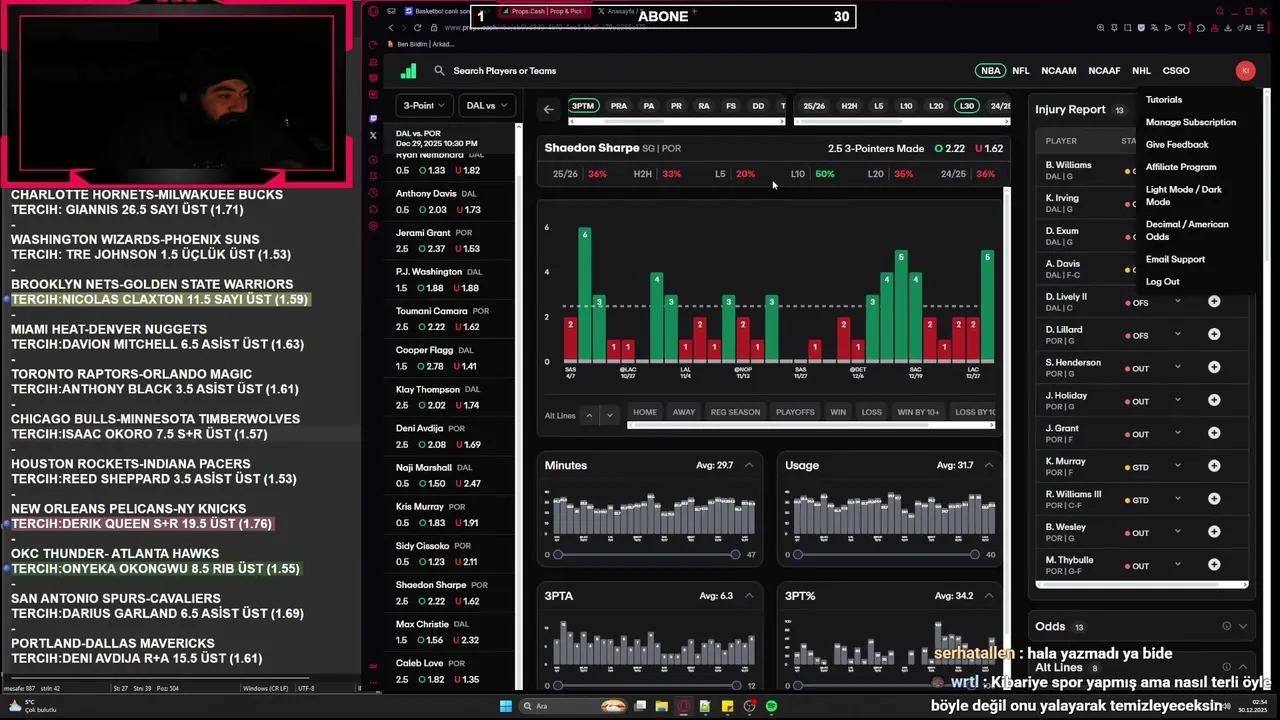Choose Manage Subscription menu item
The width and height of the screenshot is (1280, 720).
point(1191,122)
